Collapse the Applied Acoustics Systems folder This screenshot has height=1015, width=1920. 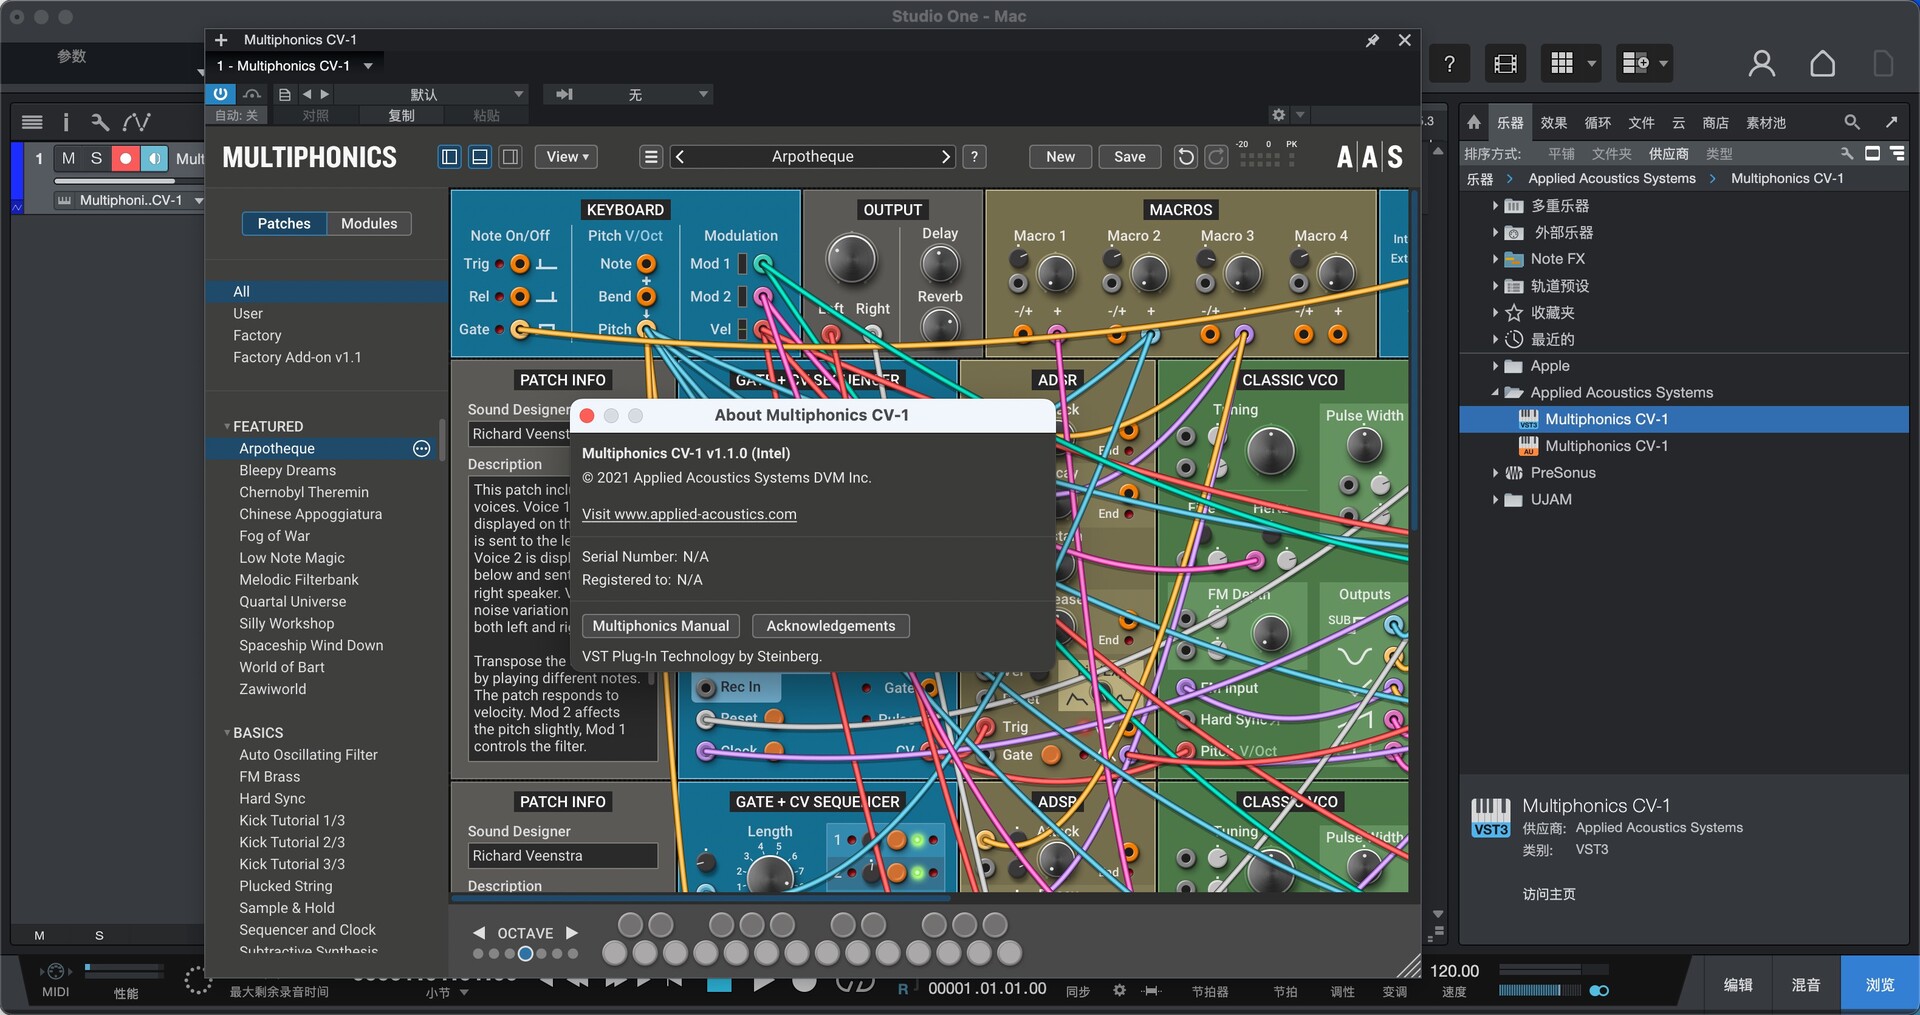pyautogui.click(x=1495, y=393)
